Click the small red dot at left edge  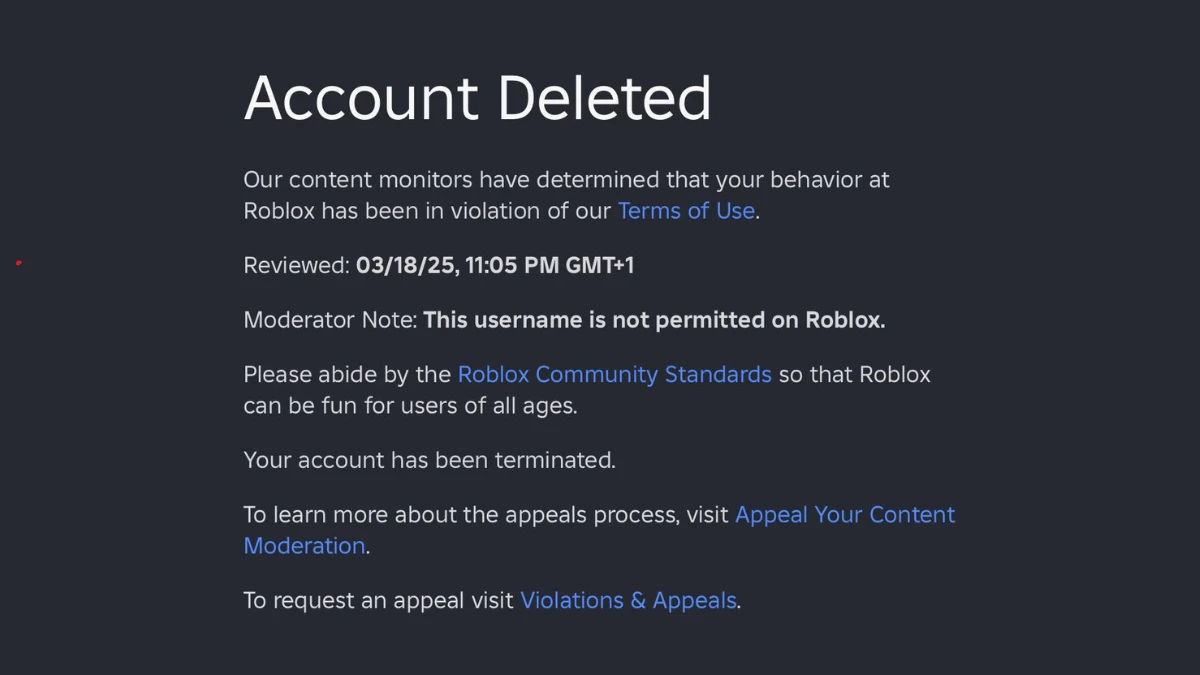tap(19, 263)
